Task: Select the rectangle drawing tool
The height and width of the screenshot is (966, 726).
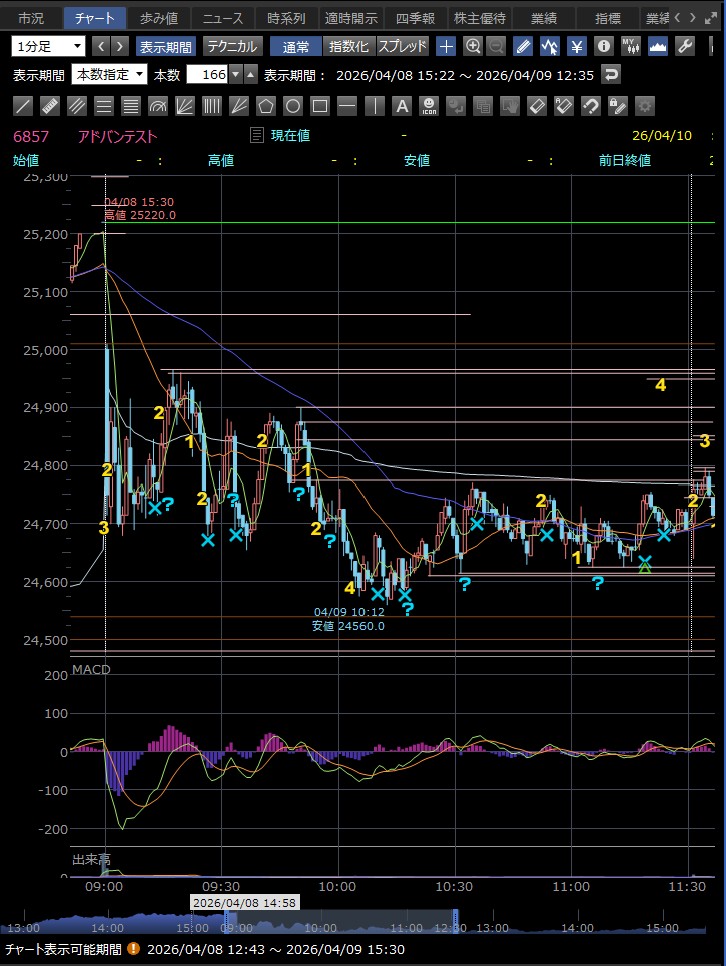Action: 320,106
